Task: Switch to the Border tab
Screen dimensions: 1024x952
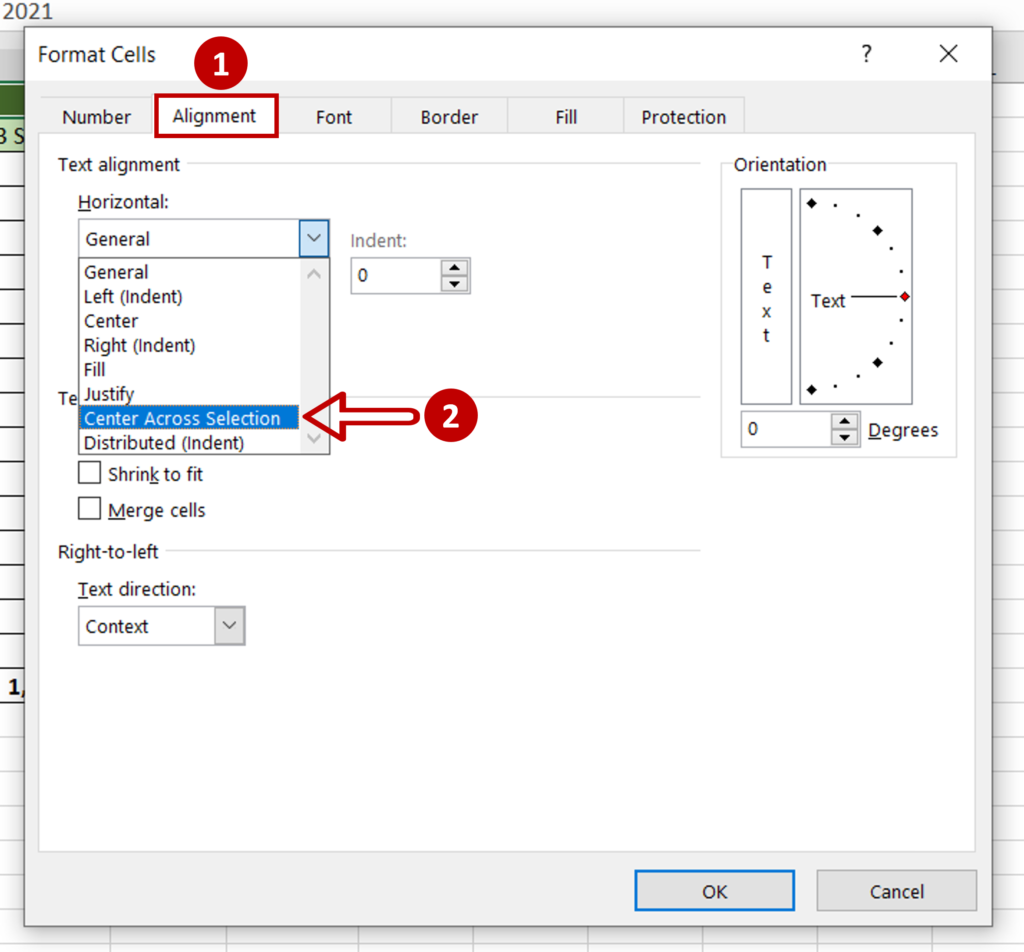Action: point(449,117)
